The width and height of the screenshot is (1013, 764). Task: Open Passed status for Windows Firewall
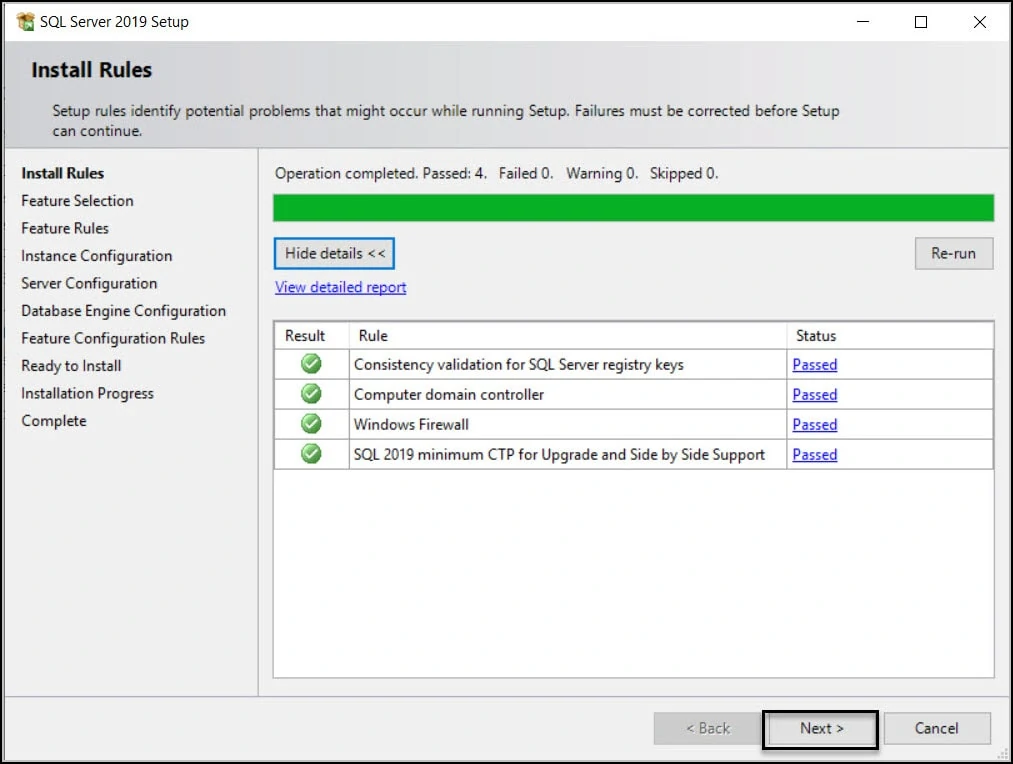[x=815, y=424]
